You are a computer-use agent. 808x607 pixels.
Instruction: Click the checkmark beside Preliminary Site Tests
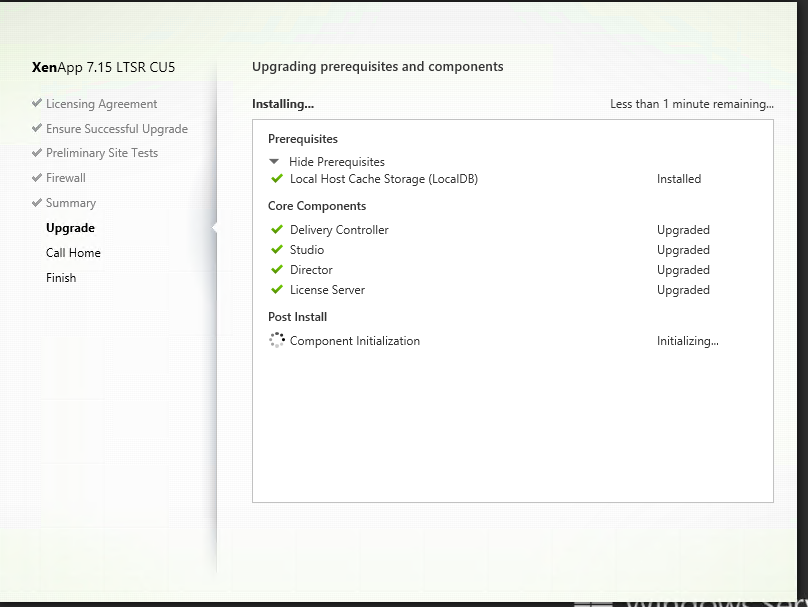pos(37,153)
